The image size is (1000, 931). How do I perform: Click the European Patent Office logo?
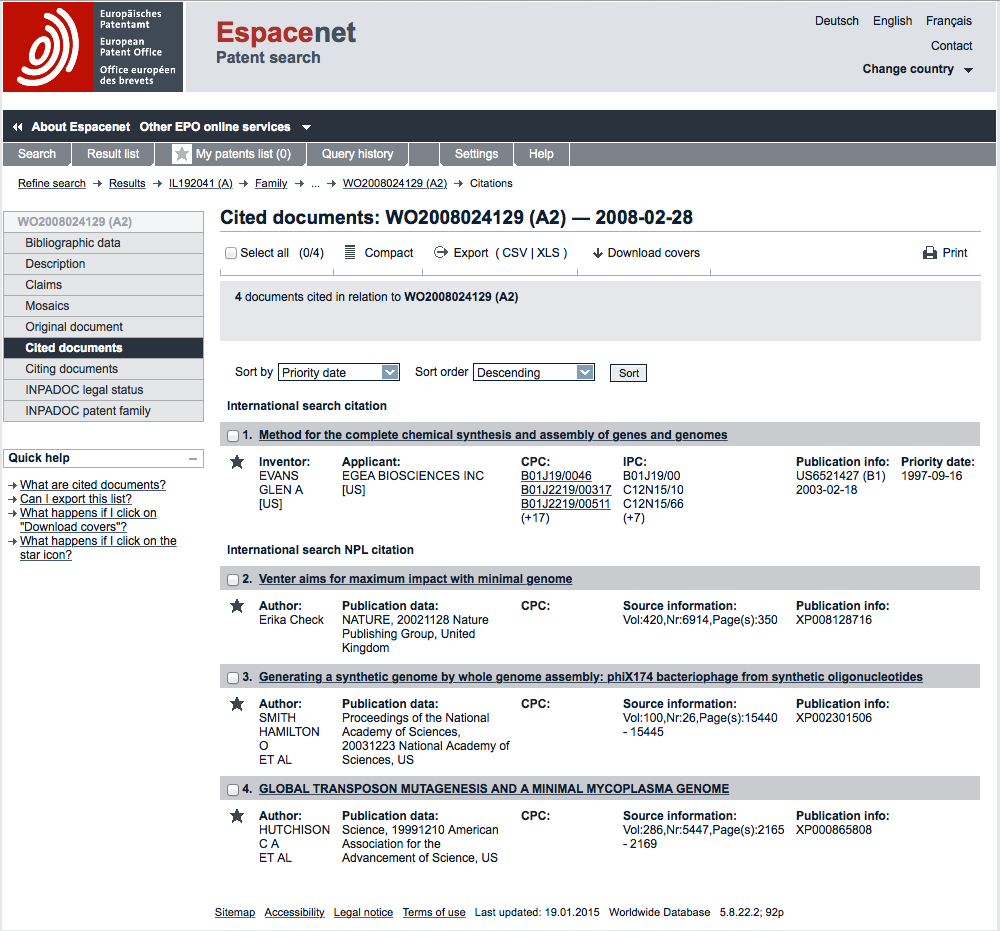pyautogui.click(x=93, y=47)
